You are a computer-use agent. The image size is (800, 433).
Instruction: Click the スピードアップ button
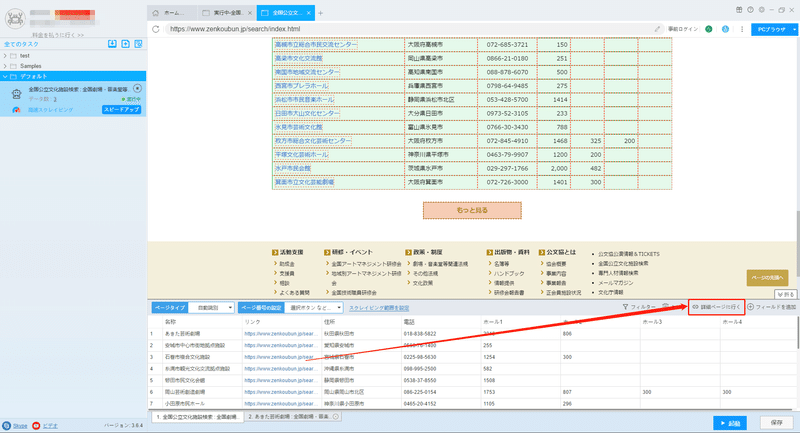coord(121,110)
